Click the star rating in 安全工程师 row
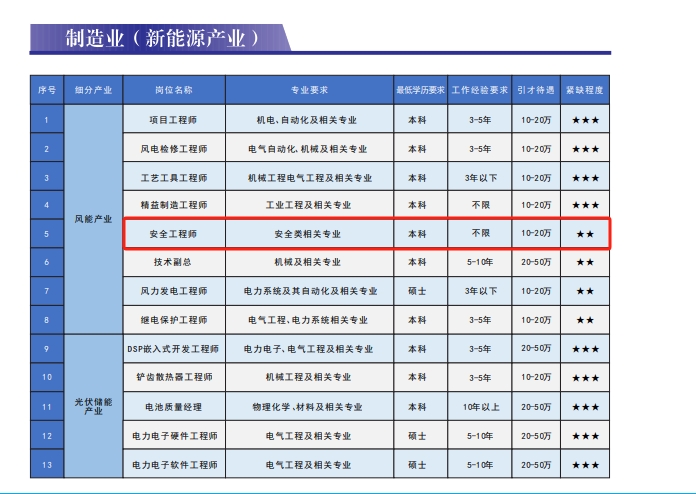The height and width of the screenshot is (494, 696). [x=585, y=234]
